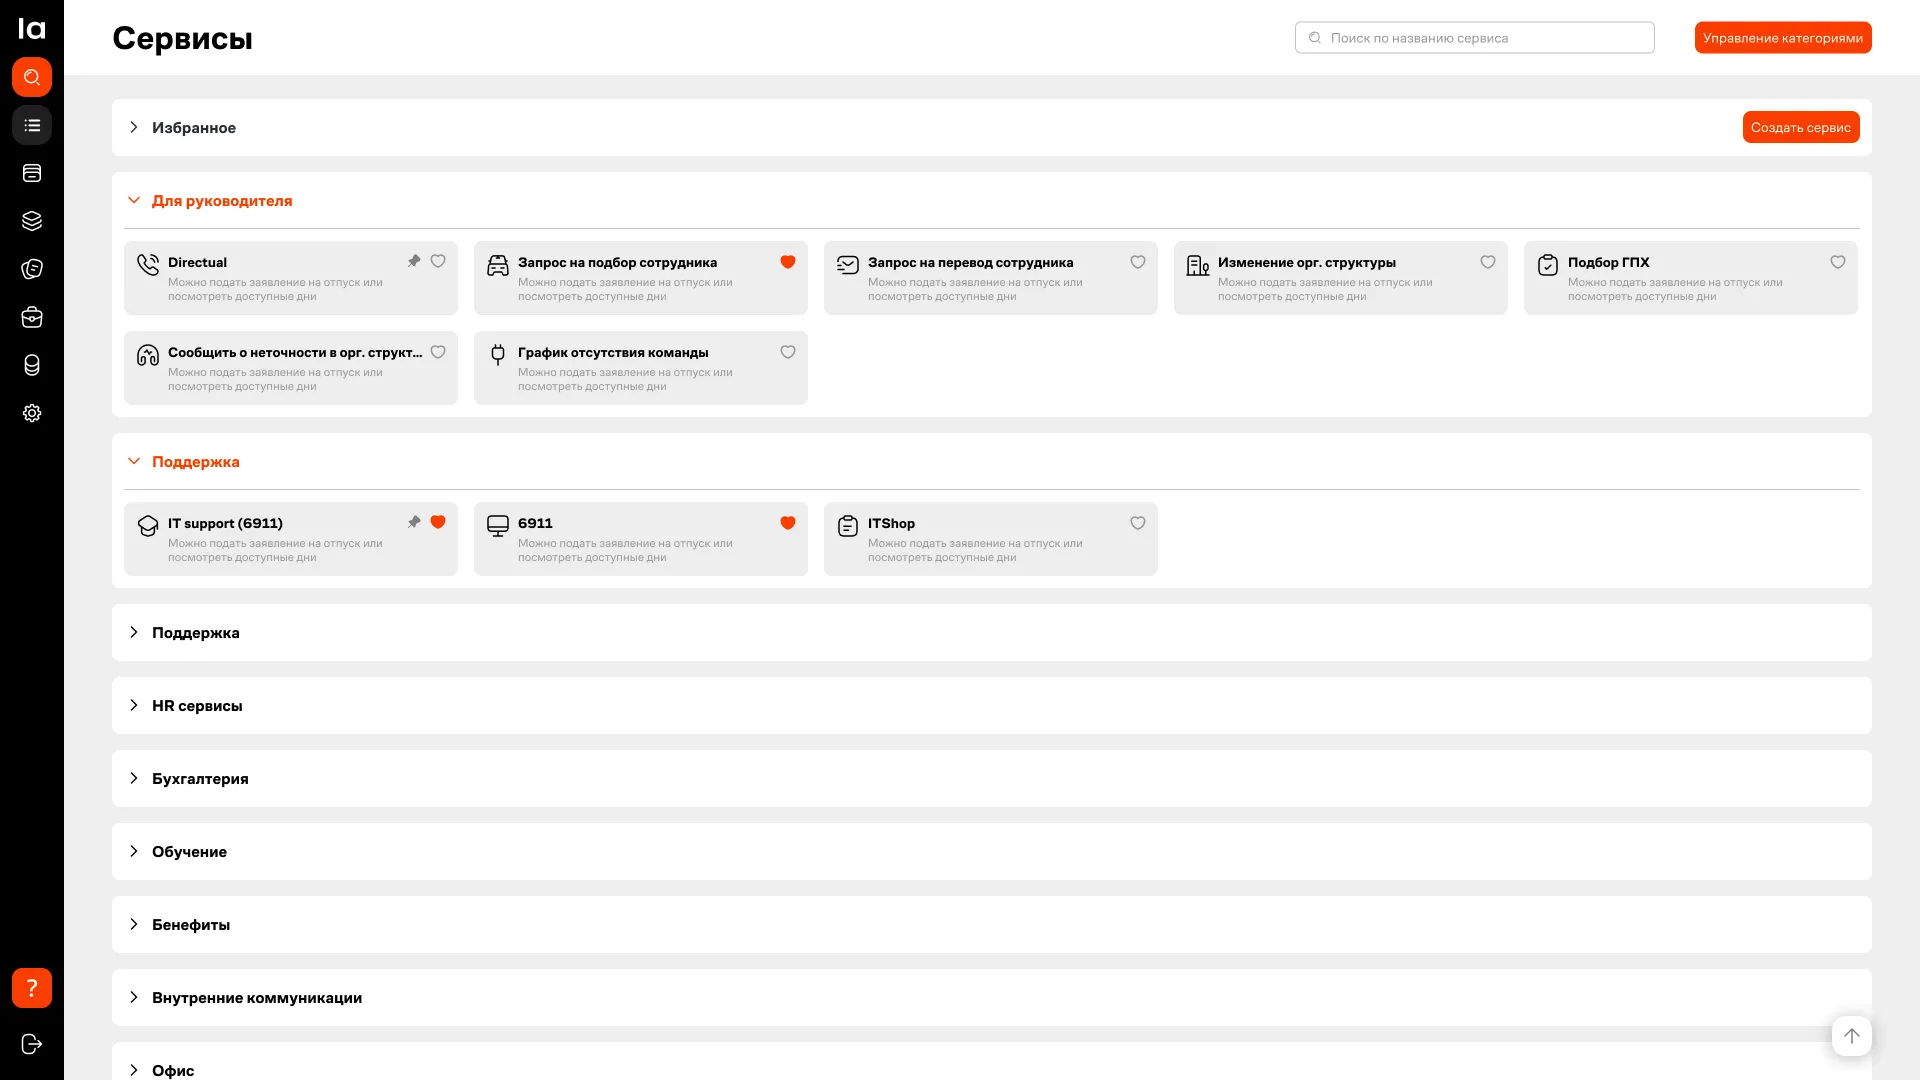The image size is (1920, 1080).
Task: Open the list view sidebar icon
Action: click(32, 125)
